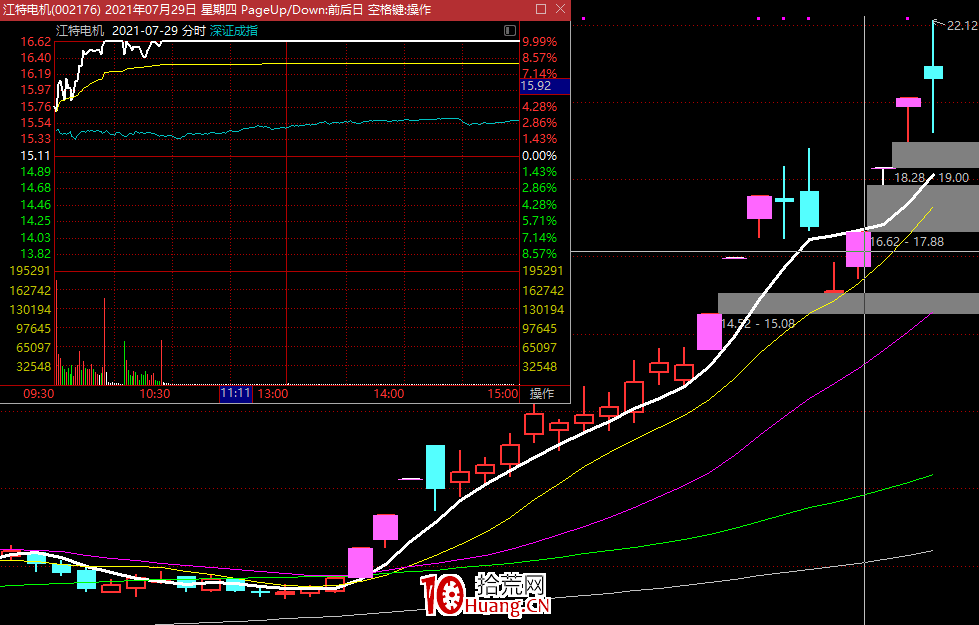Click the 13:00 time axis label
This screenshot has width=979, height=625.
272,394
